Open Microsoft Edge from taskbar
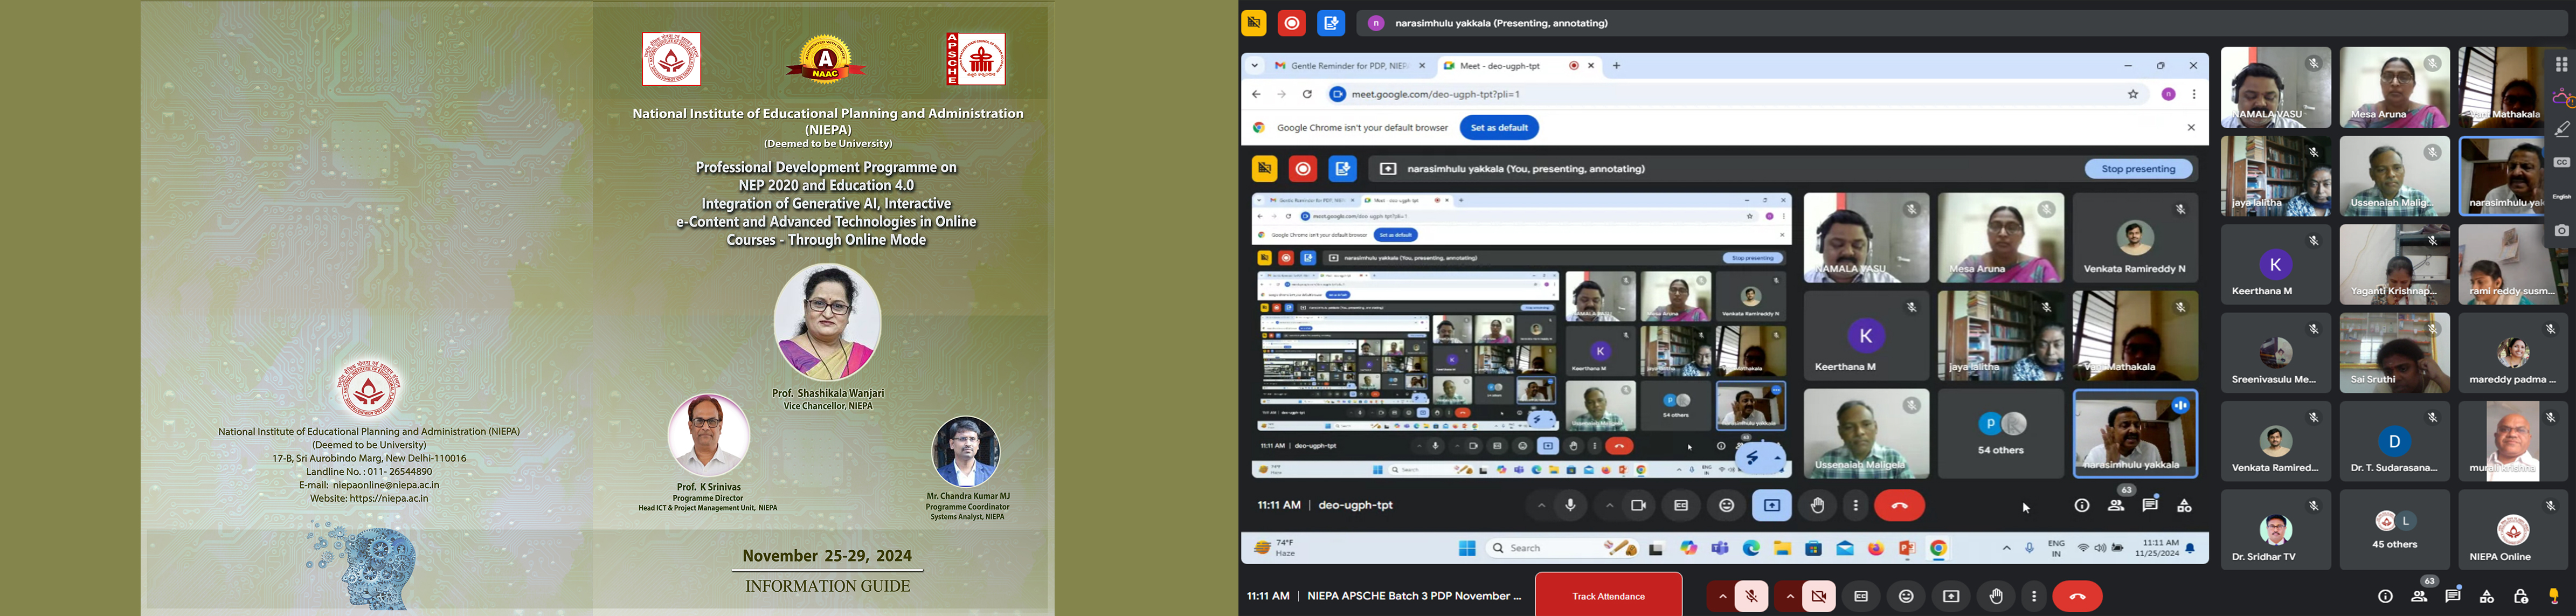The image size is (2576, 616). pyautogui.click(x=1751, y=548)
